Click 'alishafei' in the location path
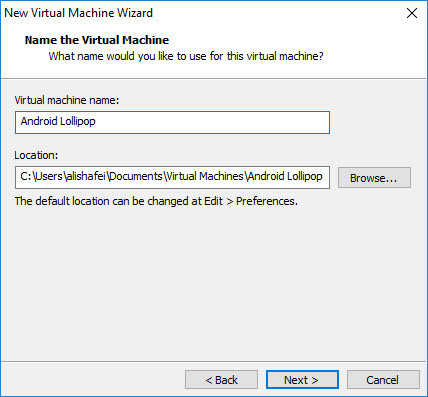The height and width of the screenshot is (397, 428). click(86, 176)
